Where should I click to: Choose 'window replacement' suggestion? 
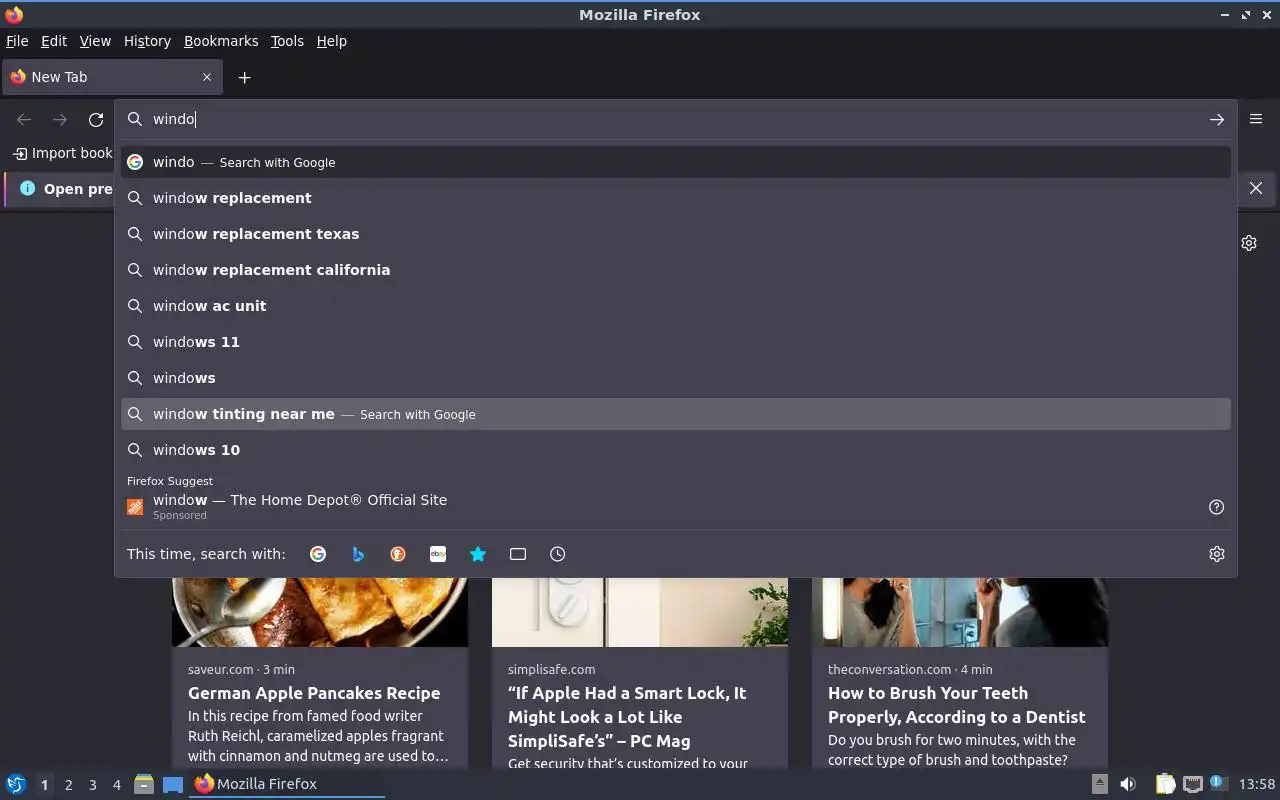(x=676, y=198)
